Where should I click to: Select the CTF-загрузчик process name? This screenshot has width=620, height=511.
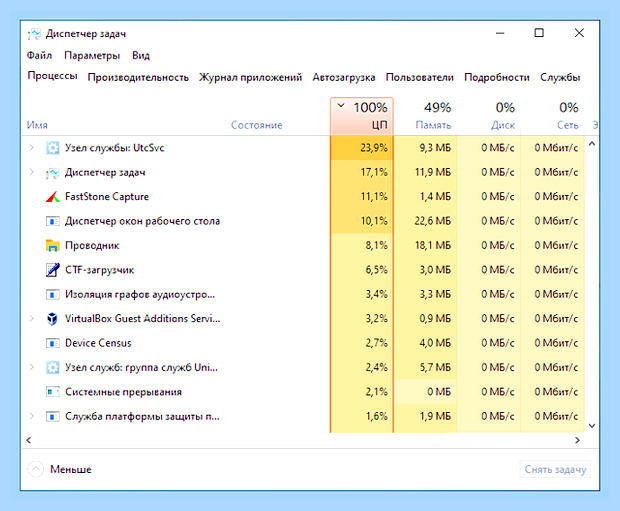coord(100,270)
